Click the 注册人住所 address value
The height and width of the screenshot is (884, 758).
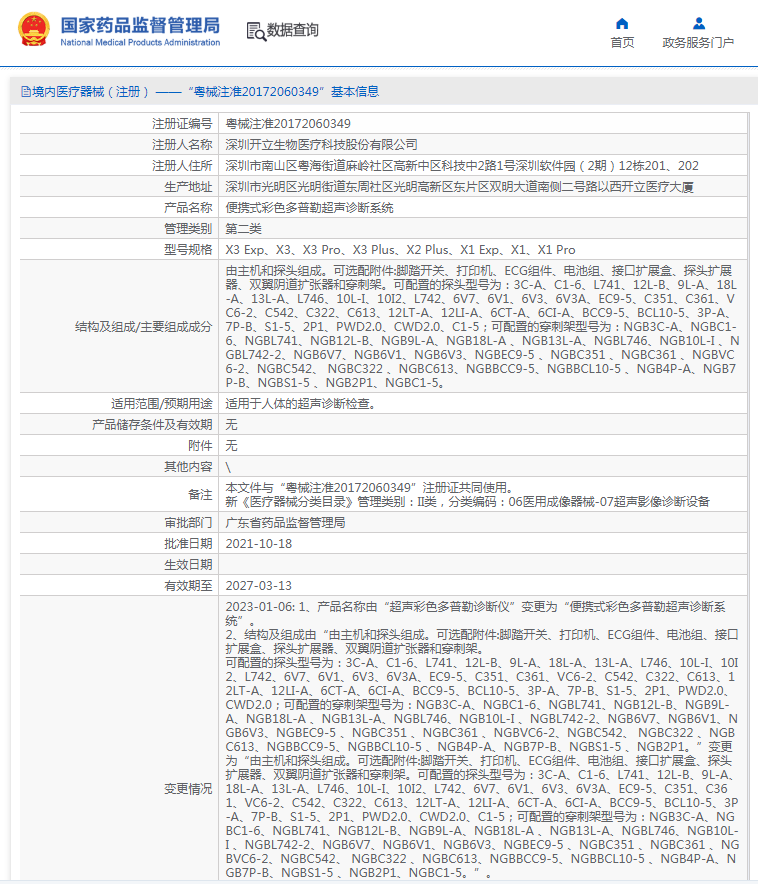(x=462, y=166)
